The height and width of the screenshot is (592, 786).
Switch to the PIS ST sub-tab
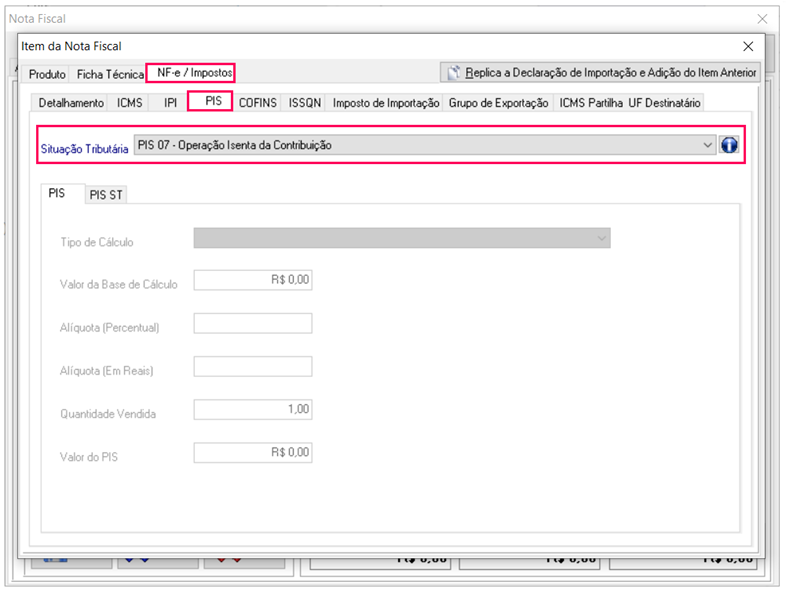click(x=105, y=195)
